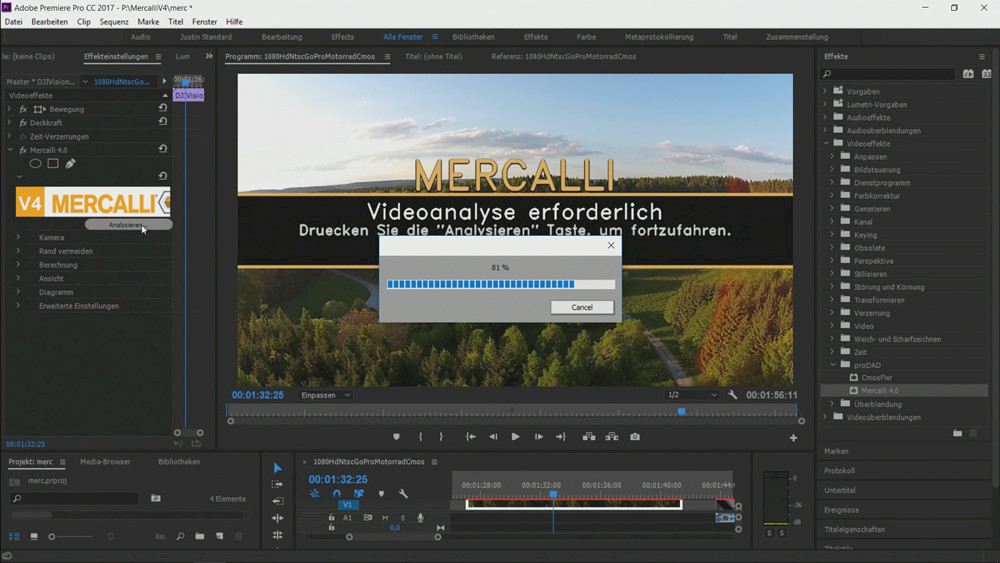Open the Fenster menu
The image size is (1000, 563).
click(205, 21)
